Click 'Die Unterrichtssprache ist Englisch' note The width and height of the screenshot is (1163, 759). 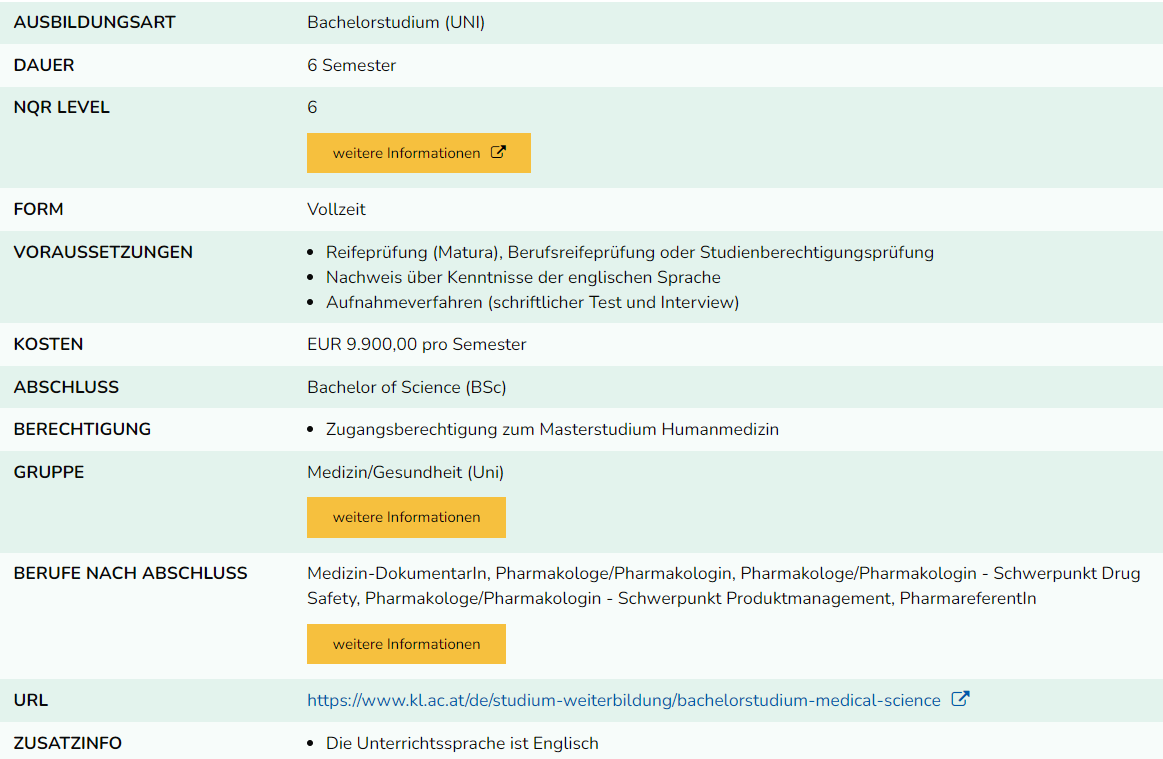coord(462,743)
